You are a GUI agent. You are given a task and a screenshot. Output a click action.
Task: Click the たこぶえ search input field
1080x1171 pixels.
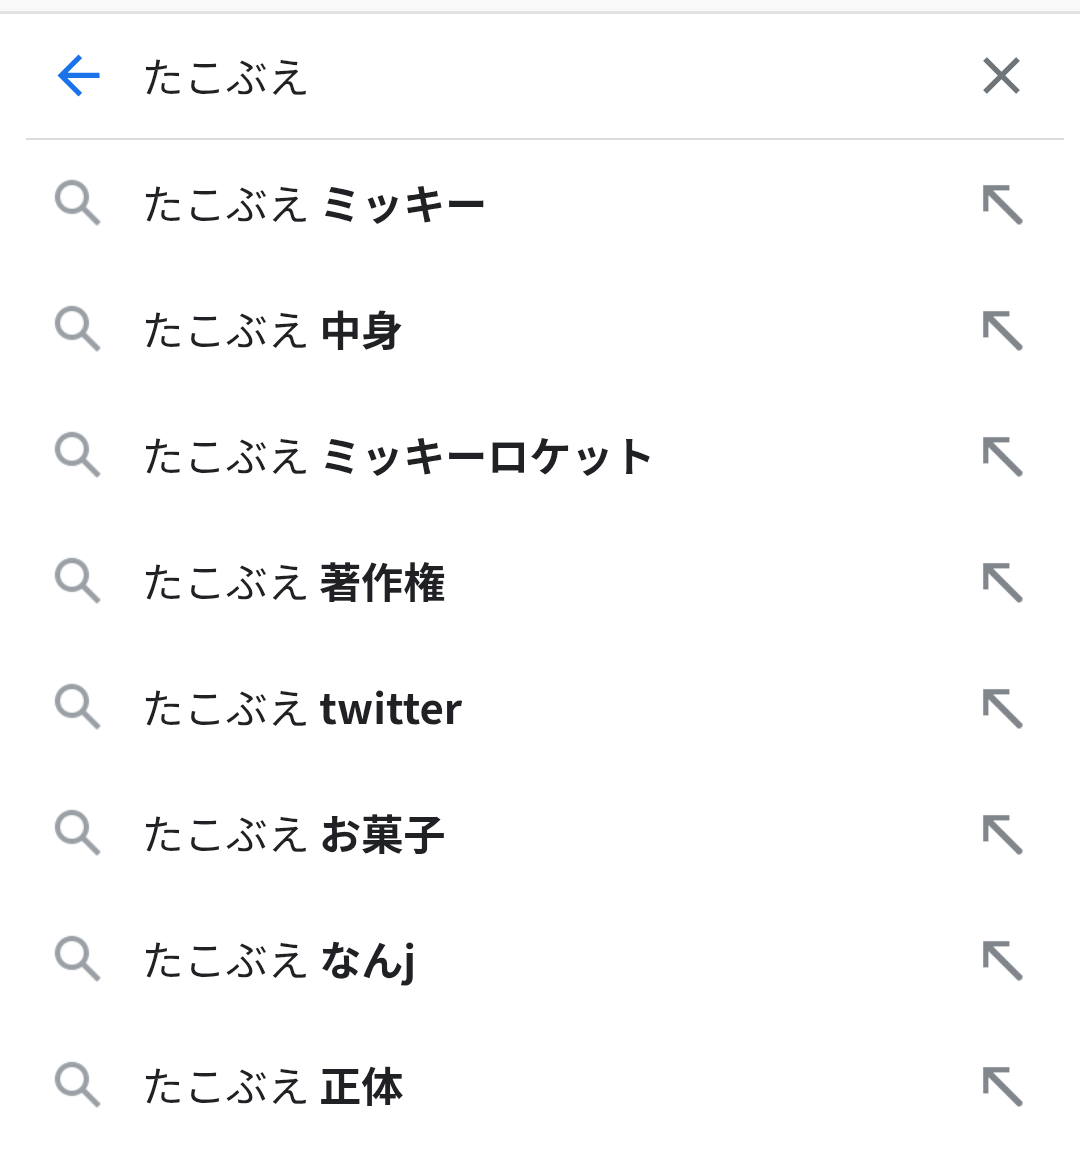540,77
